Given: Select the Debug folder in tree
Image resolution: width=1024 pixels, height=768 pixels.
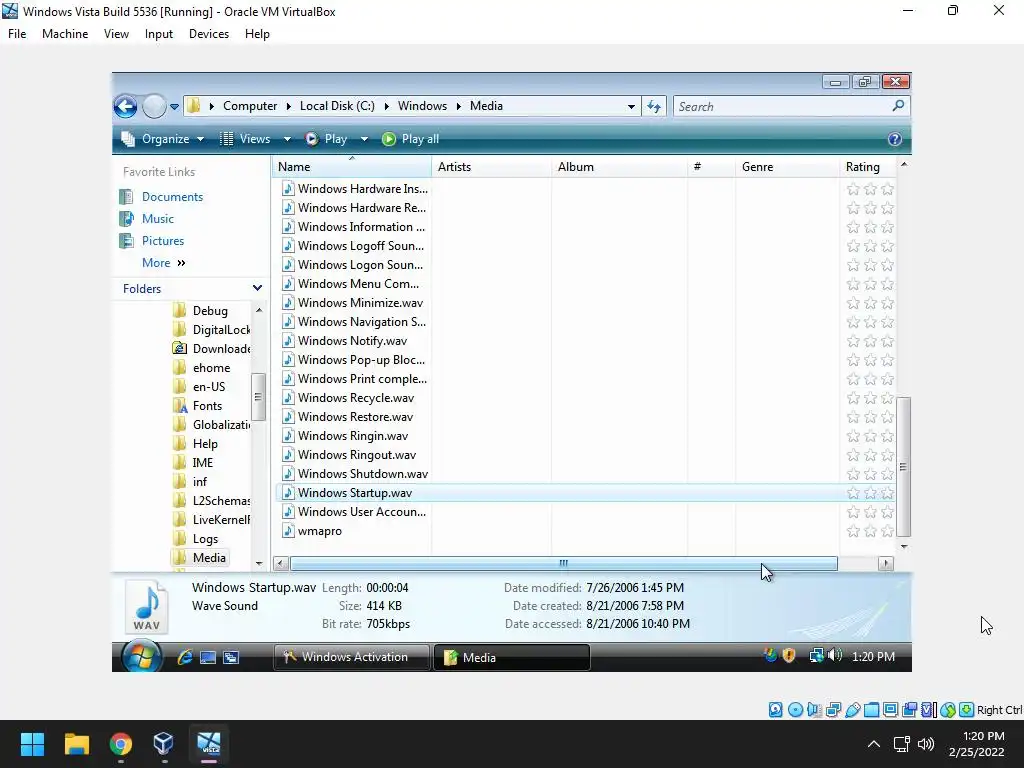Looking at the screenshot, I should pyautogui.click(x=210, y=311).
